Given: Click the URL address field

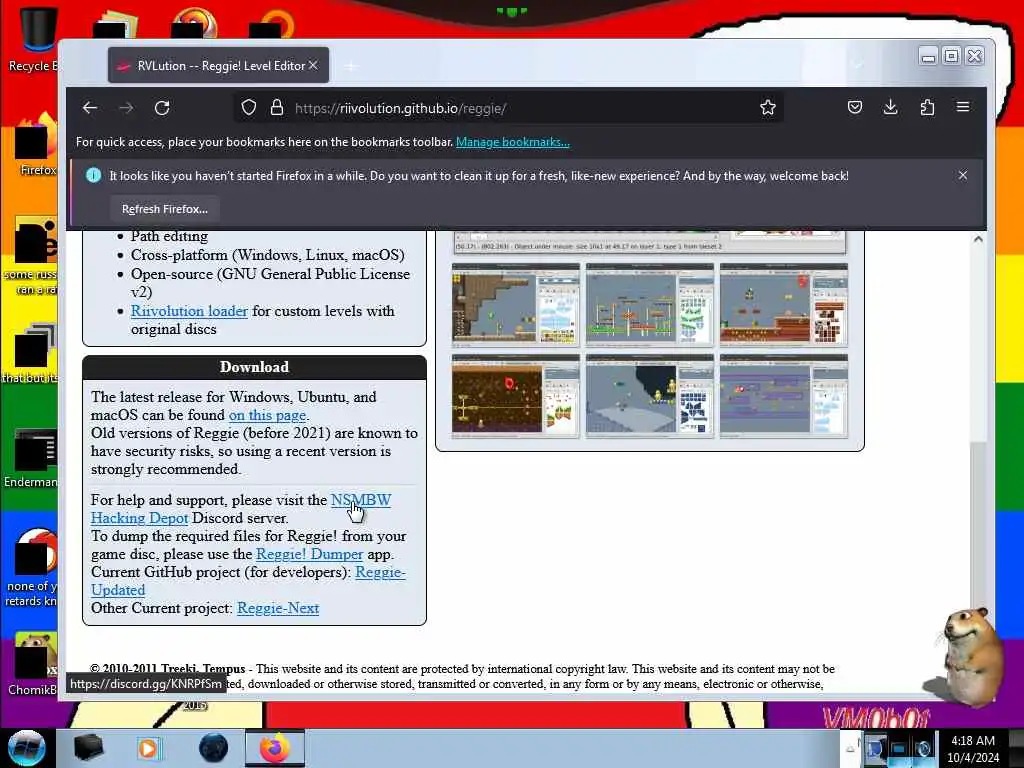Looking at the screenshot, I should 509,108.
